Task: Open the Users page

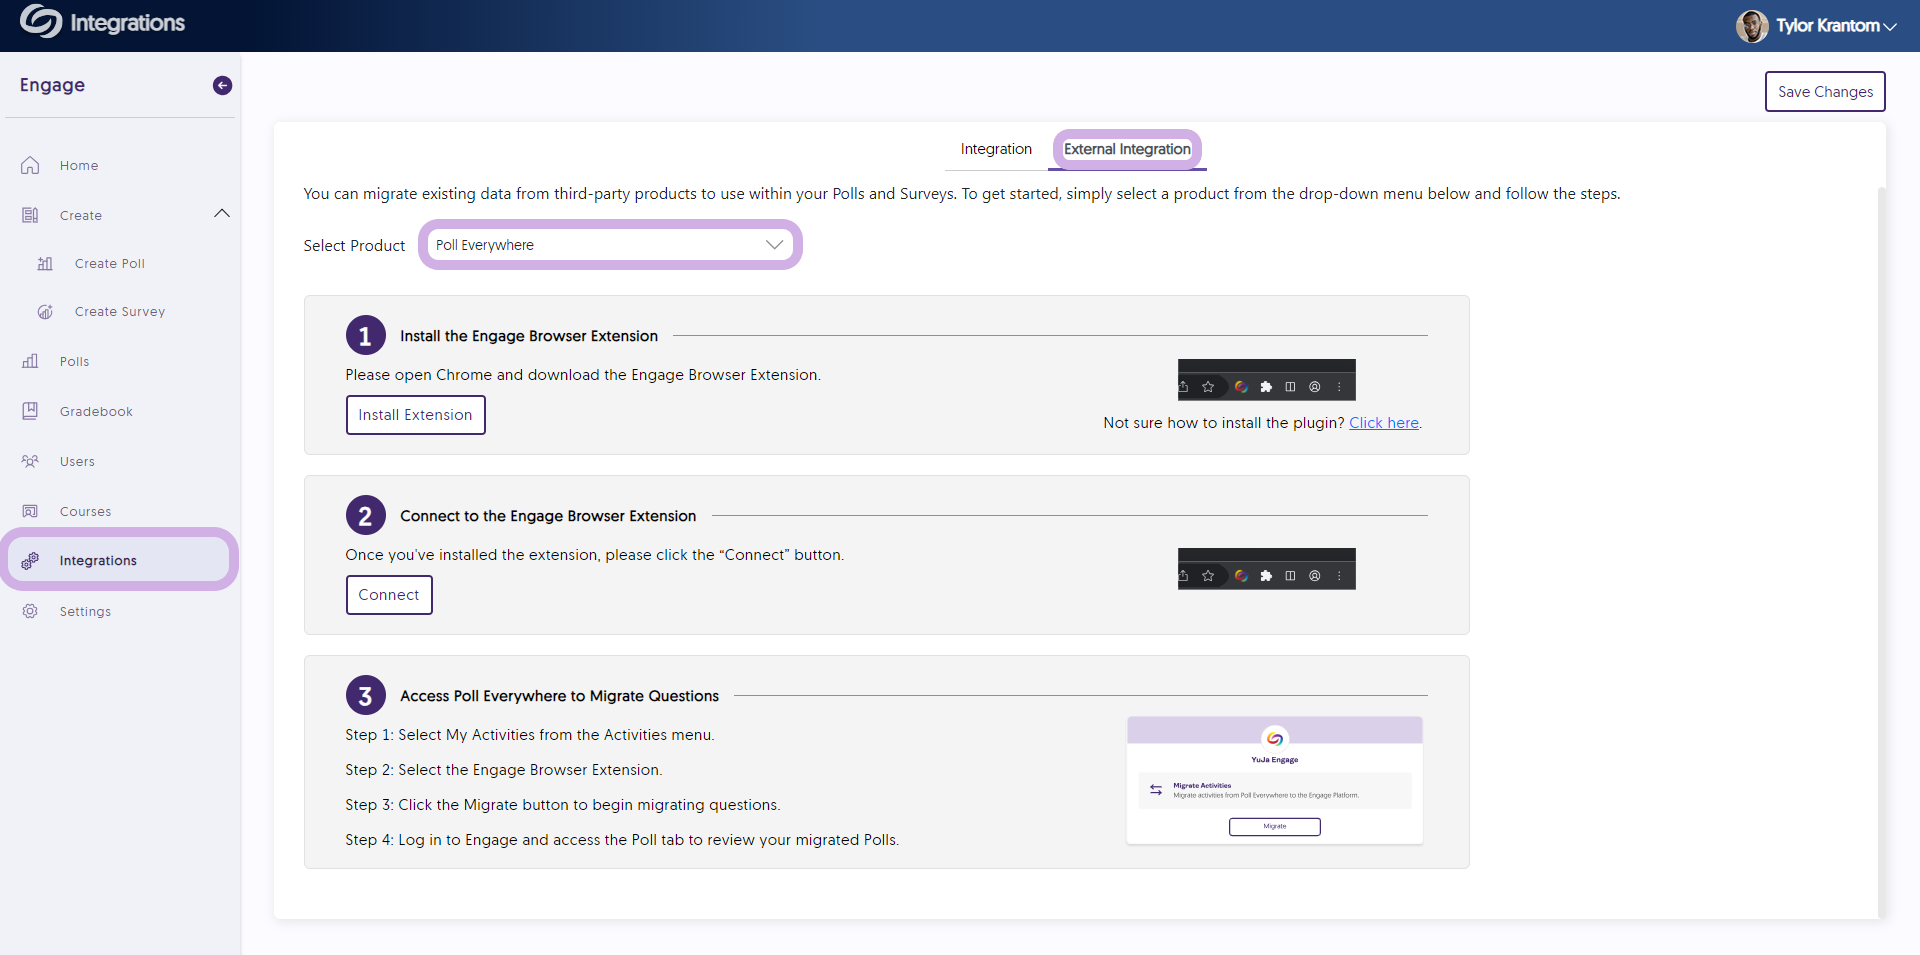Action: [x=77, y=461]
